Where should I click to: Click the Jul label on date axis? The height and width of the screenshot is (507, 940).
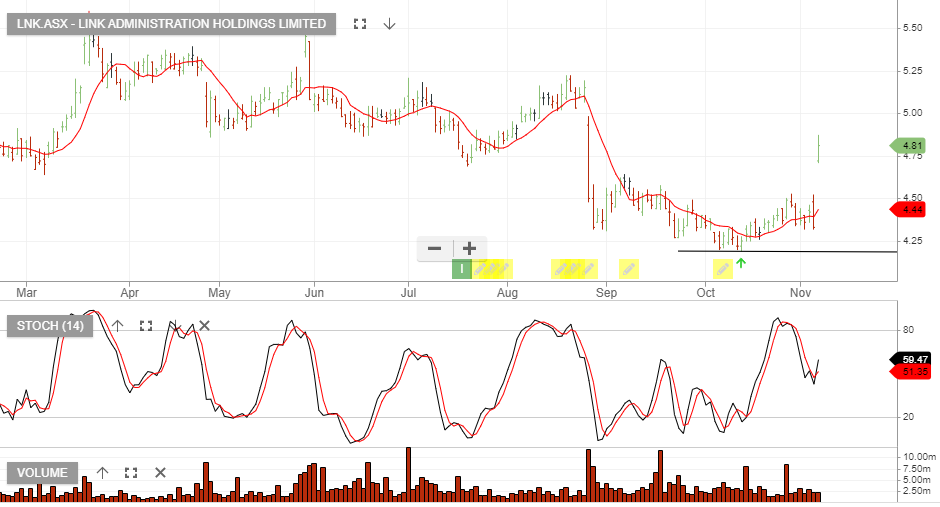click(408, 293)
